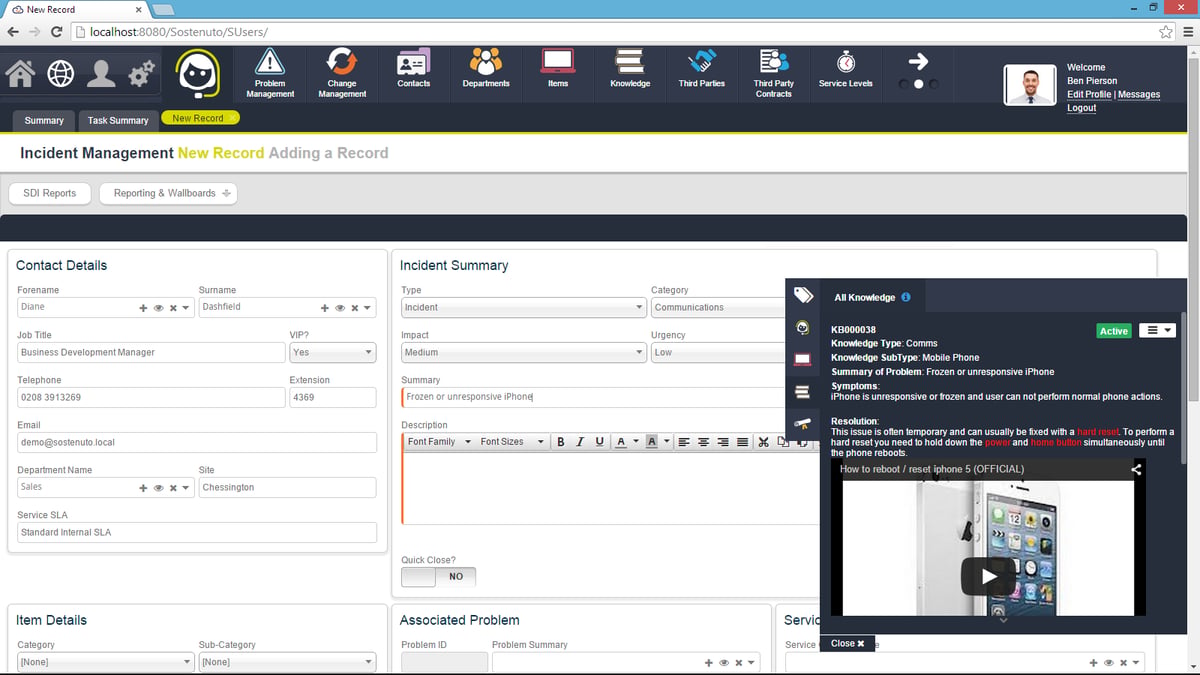The image size is (1200, 675).
Task: Open the Service Levels module
Action: coord(846,70)
